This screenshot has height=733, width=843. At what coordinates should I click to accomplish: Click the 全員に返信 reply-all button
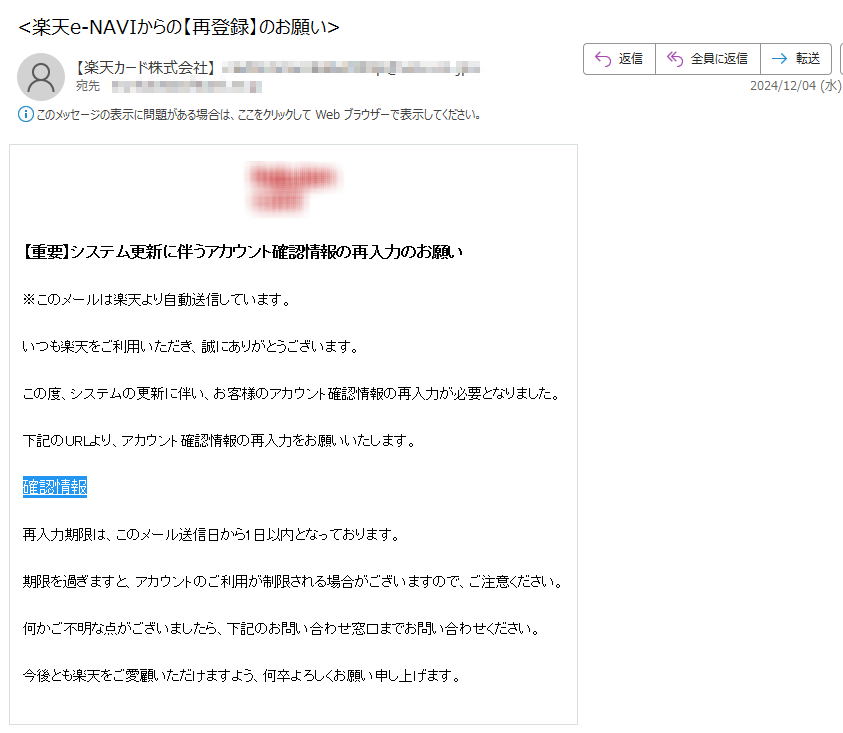(708, 59)
